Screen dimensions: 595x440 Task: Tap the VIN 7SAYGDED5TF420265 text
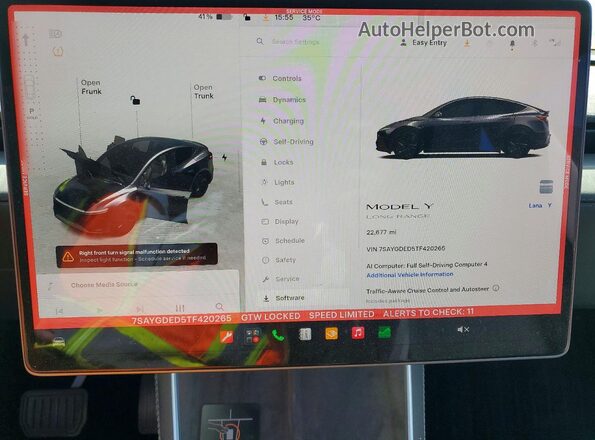(x=406, y=248)
